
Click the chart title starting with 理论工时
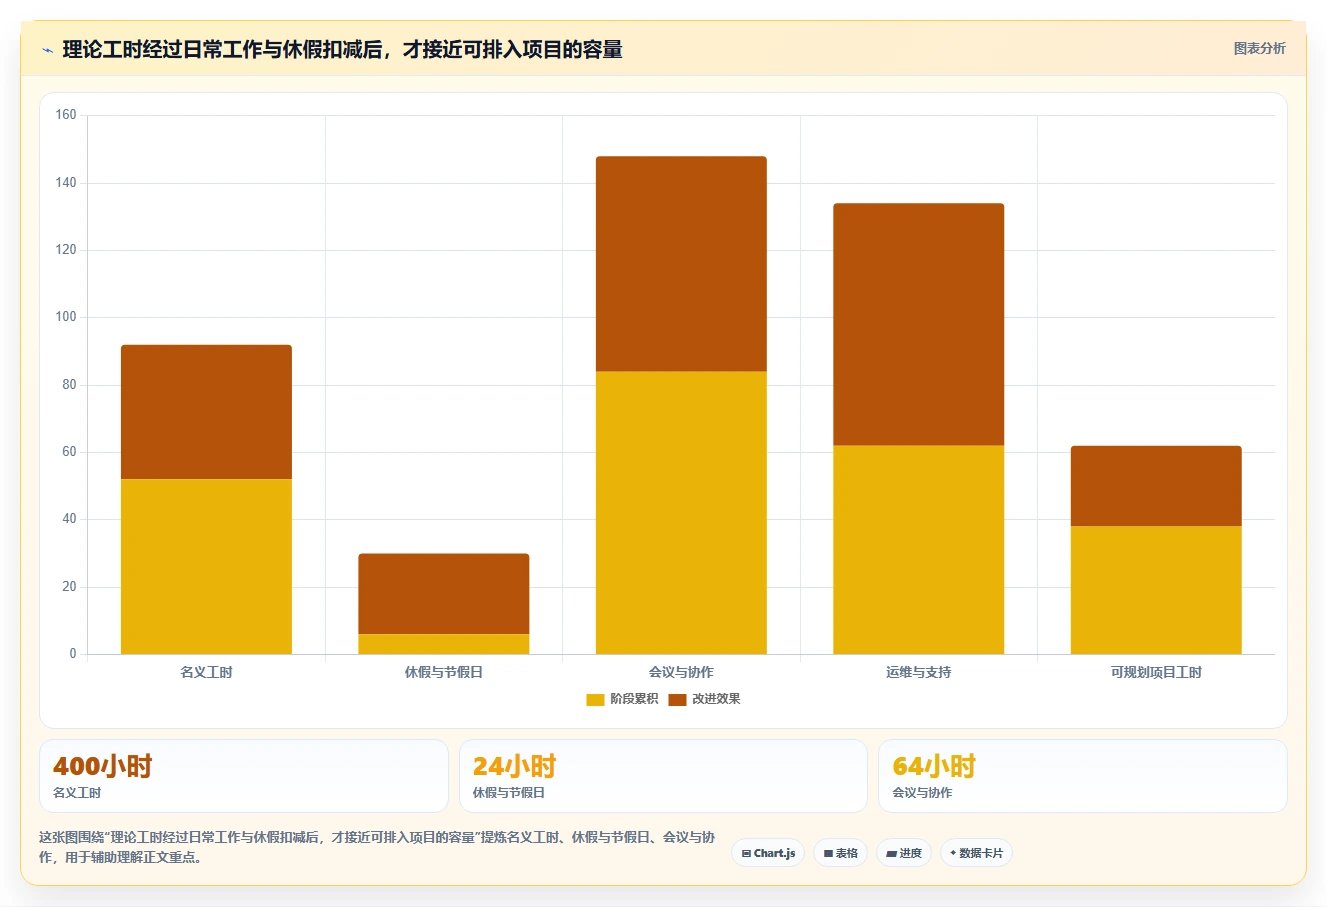pyautogui.click(x=342, y=50)
